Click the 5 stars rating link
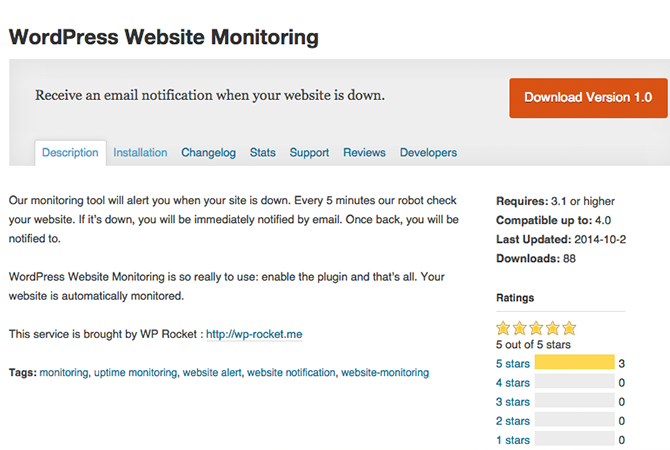This screenshot has width=670, height=450. [513, 364]
